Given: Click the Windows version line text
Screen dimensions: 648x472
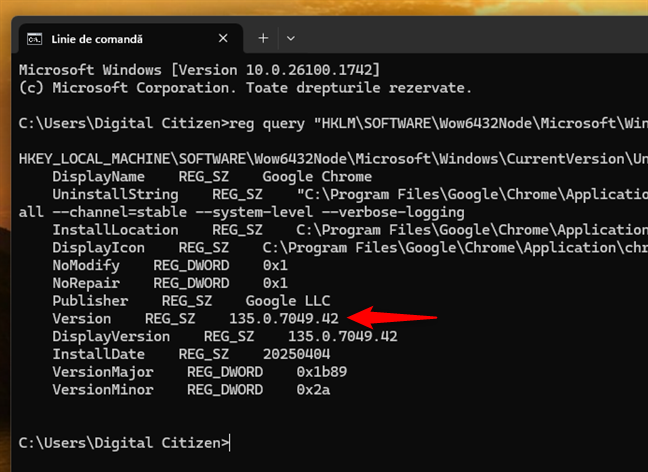Looking at the screenshot, I should [199, 70].
